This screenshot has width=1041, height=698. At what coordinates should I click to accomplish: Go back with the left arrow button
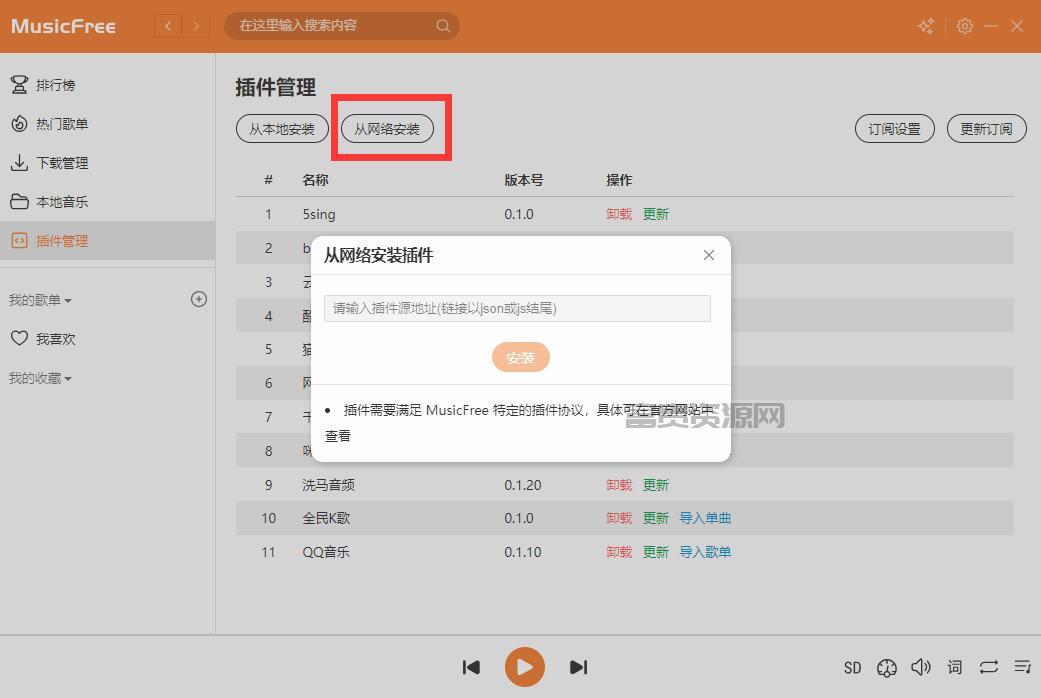[168, 26]
